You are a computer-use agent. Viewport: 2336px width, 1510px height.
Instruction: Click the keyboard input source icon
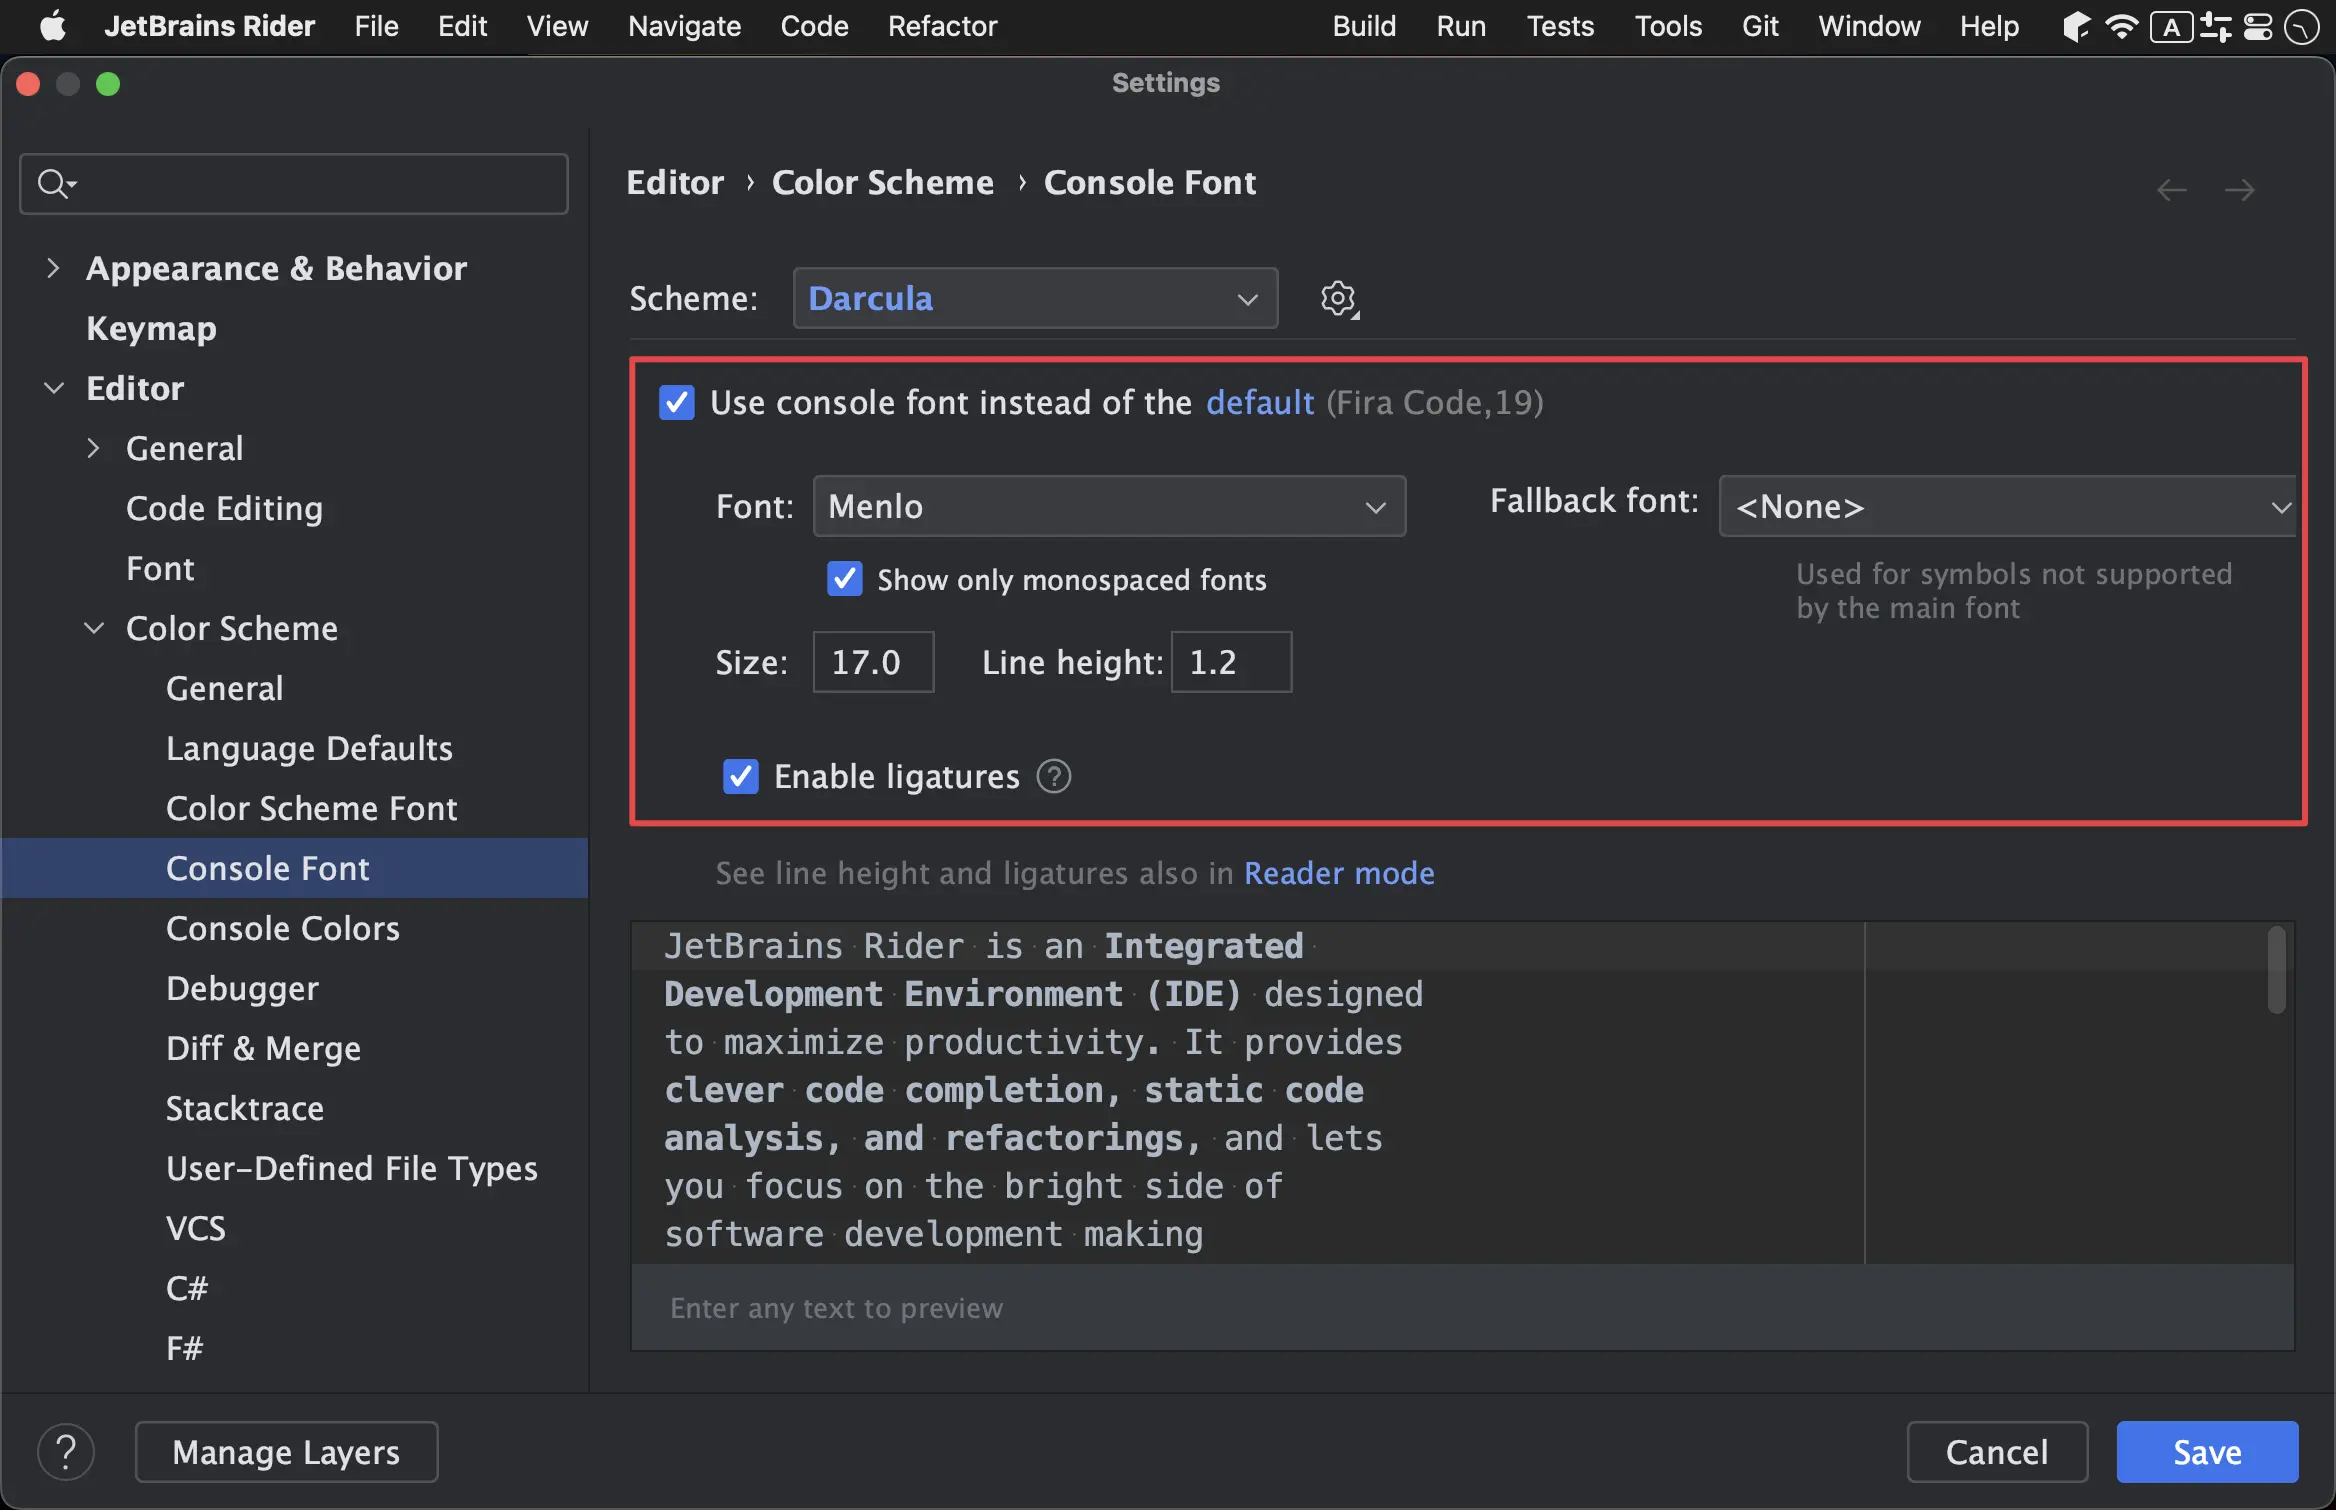tap(2171, 26)
